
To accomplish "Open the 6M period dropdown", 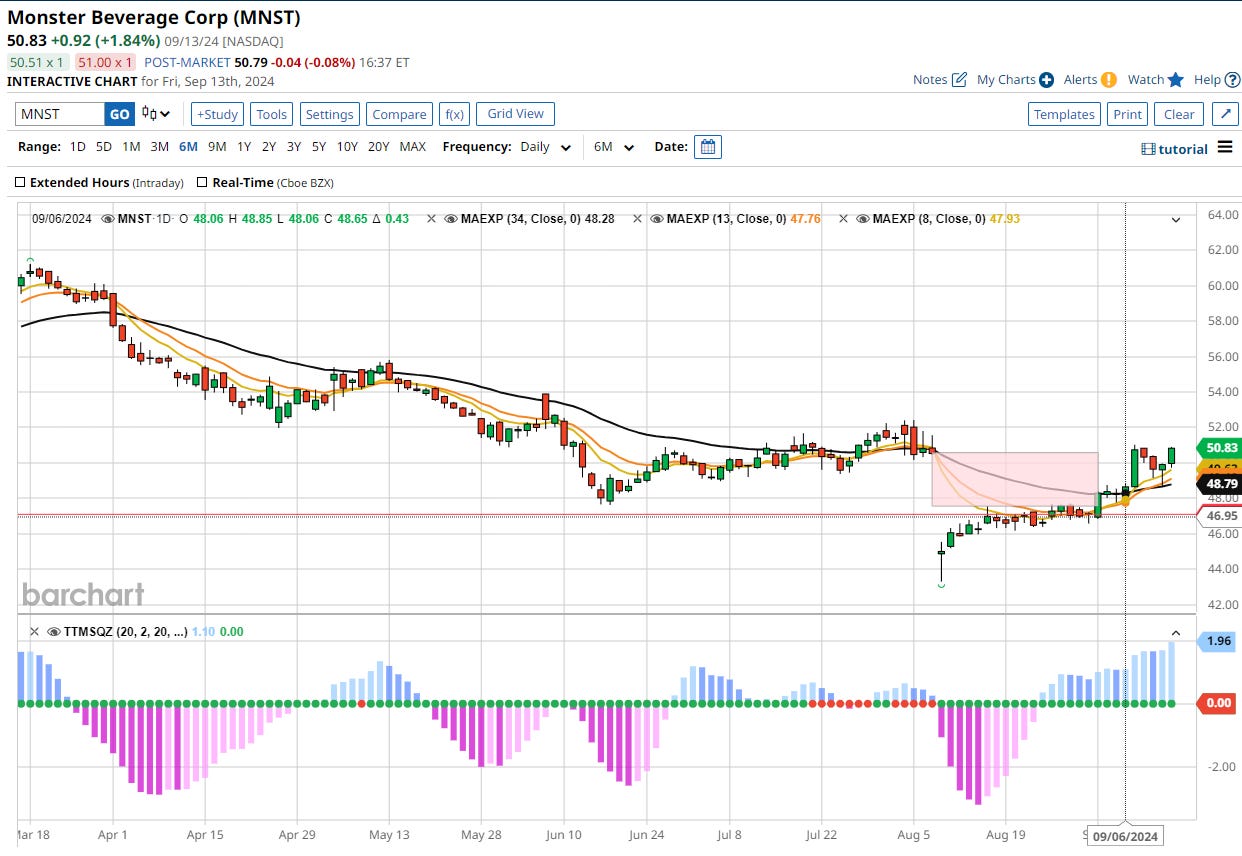I will 614,147.
